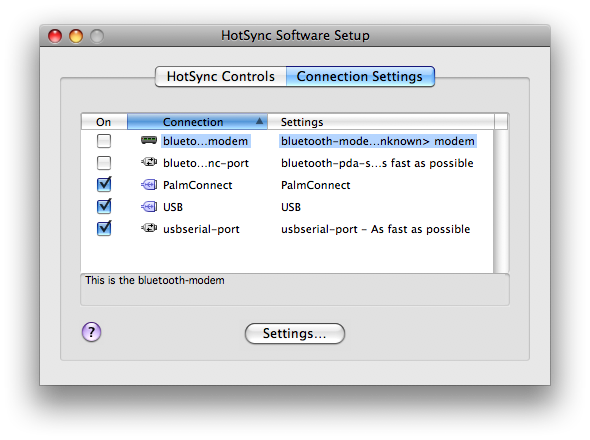Open help with purple question mark
Image resolution: width=590 pixels, height=440 pixels.
[x=91, y=332]
